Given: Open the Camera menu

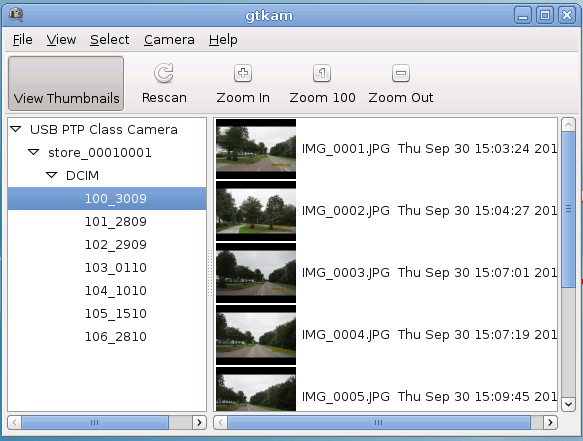Looking at the screenshot, I should (169, 39).
